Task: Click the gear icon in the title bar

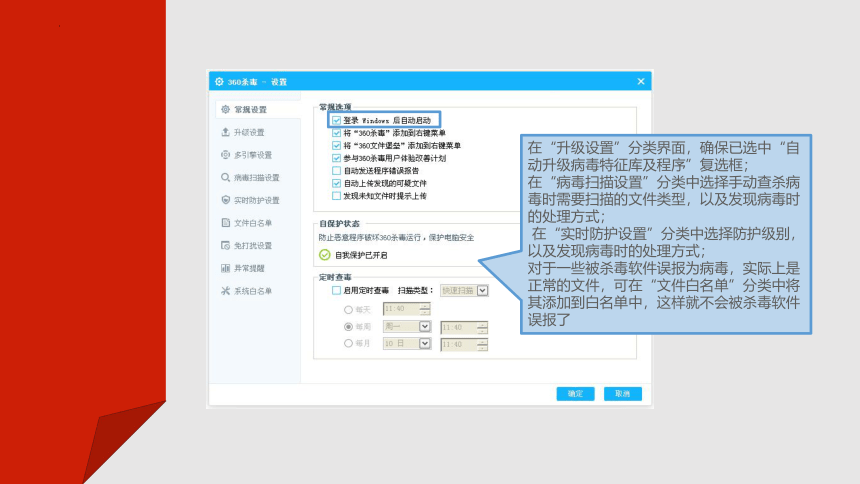Action: (219, 82)
